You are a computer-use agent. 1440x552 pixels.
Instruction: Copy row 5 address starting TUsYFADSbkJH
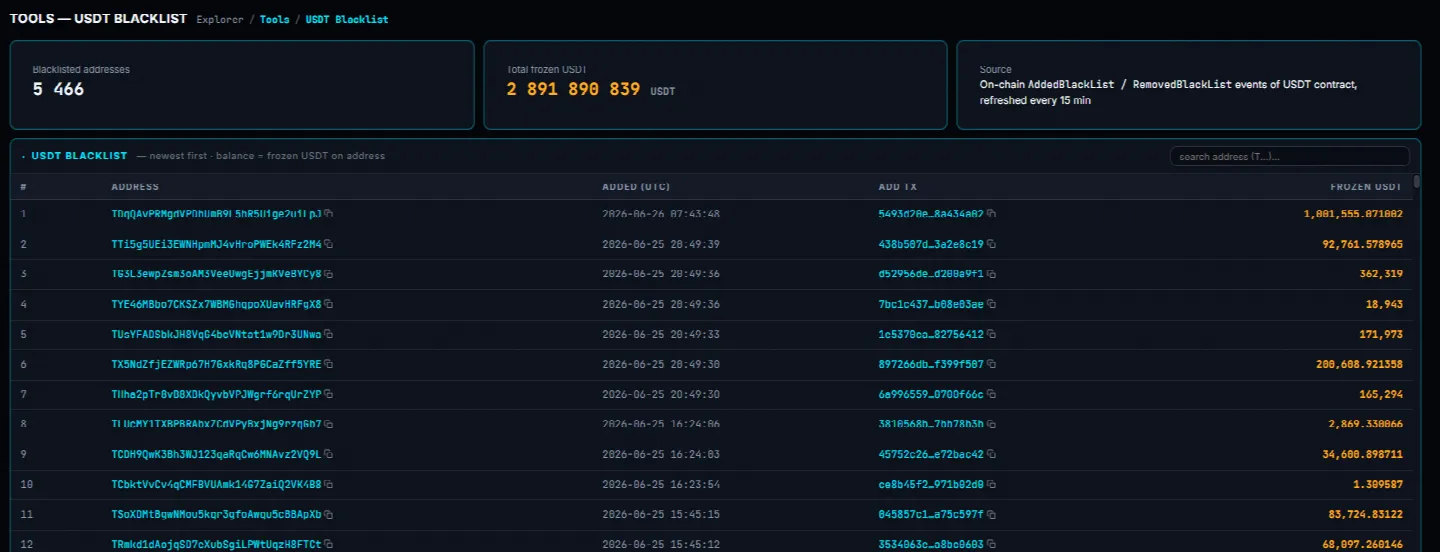328,334
